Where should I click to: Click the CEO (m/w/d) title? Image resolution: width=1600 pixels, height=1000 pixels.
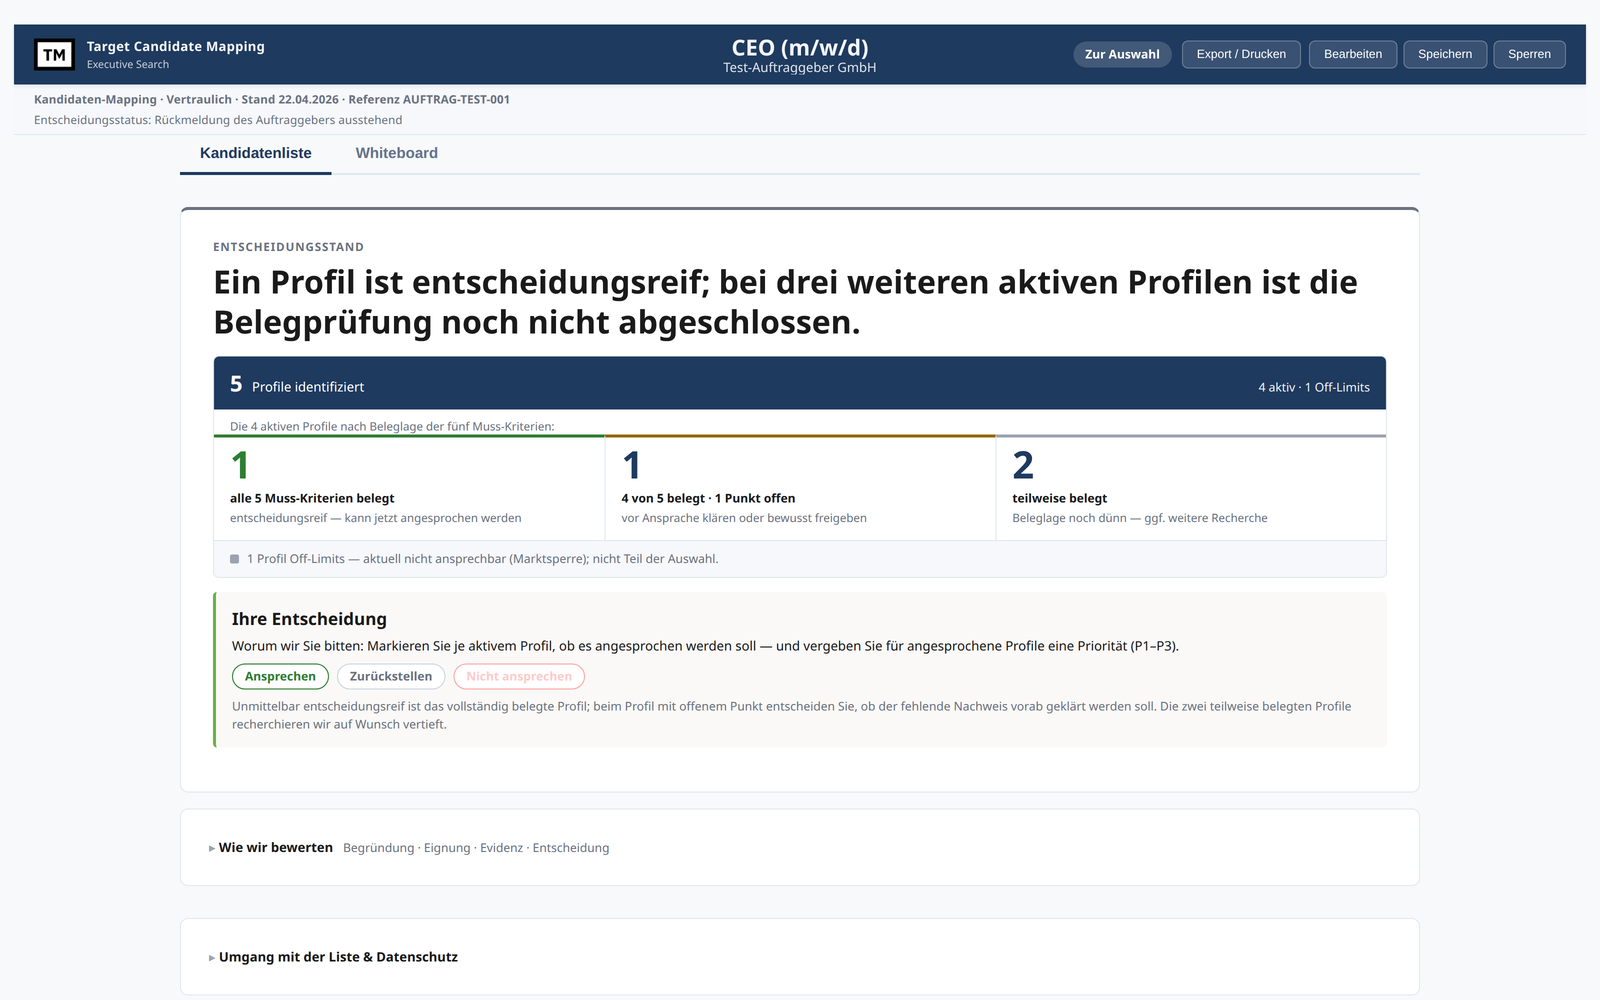(x=800, y=47)
